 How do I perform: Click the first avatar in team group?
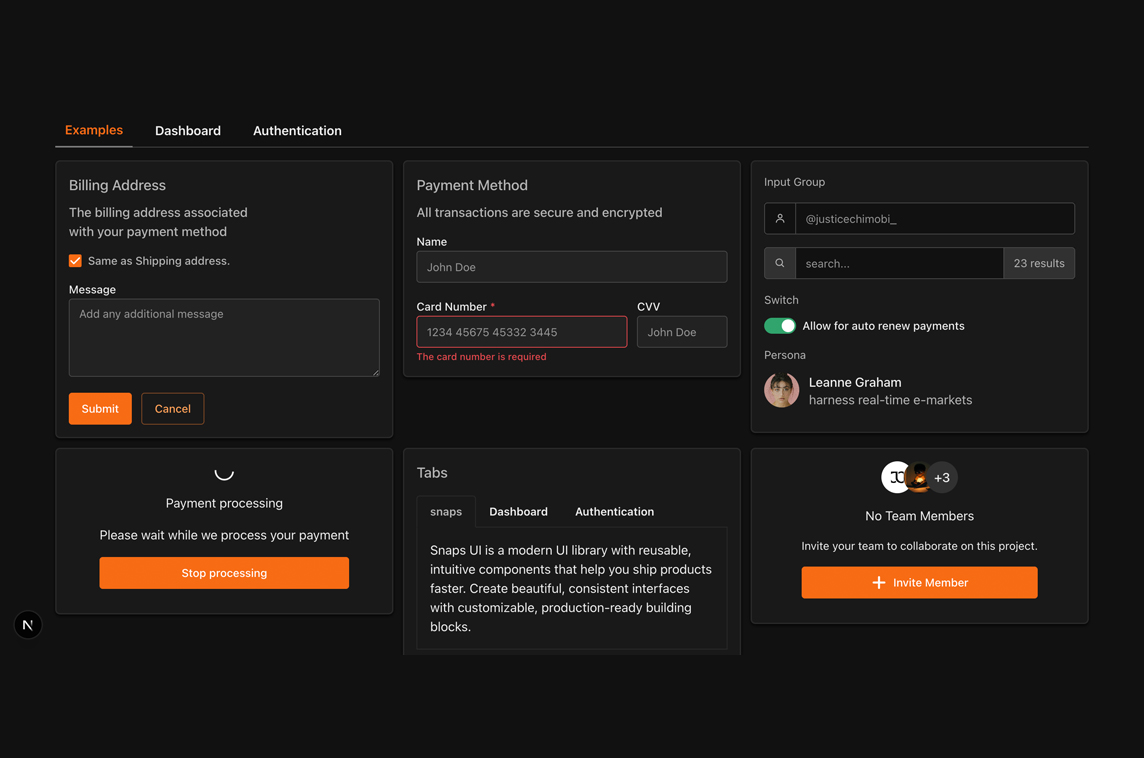point(894,478)
